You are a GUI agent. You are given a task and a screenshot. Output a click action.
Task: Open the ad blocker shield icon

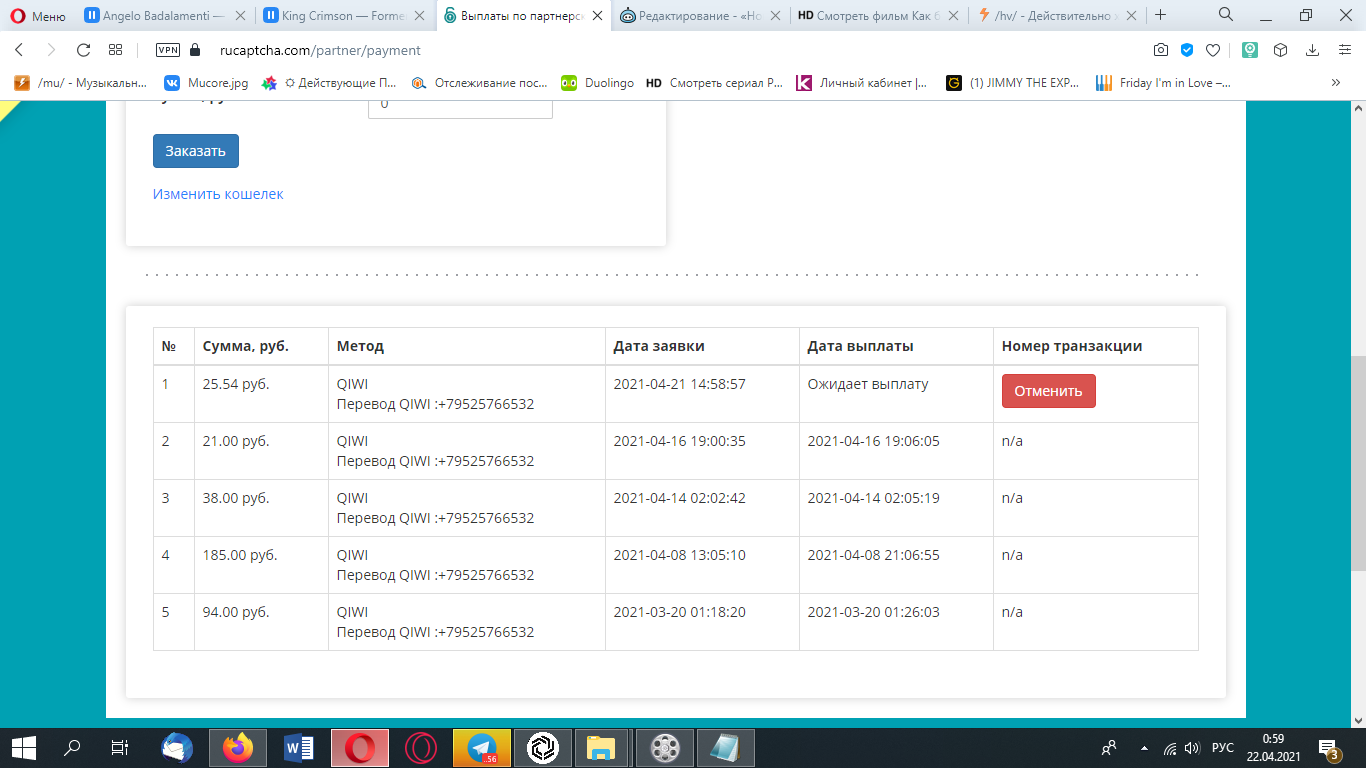coord(1187,50)
